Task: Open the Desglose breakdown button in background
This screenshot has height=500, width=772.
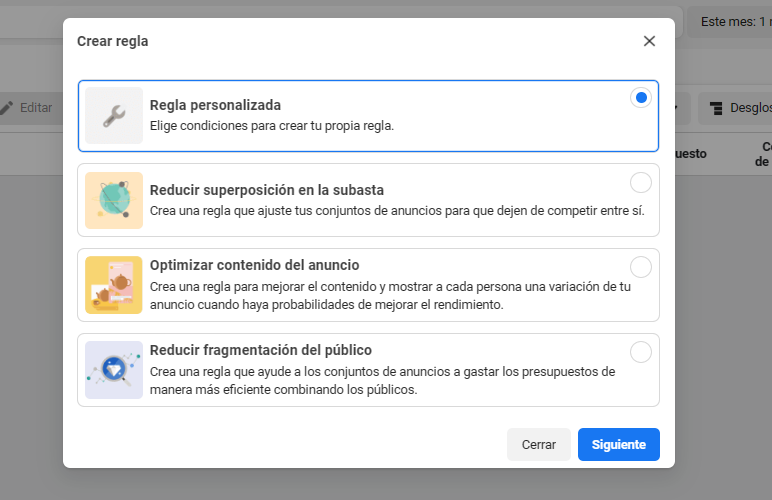Action: [x=735, y=108]
